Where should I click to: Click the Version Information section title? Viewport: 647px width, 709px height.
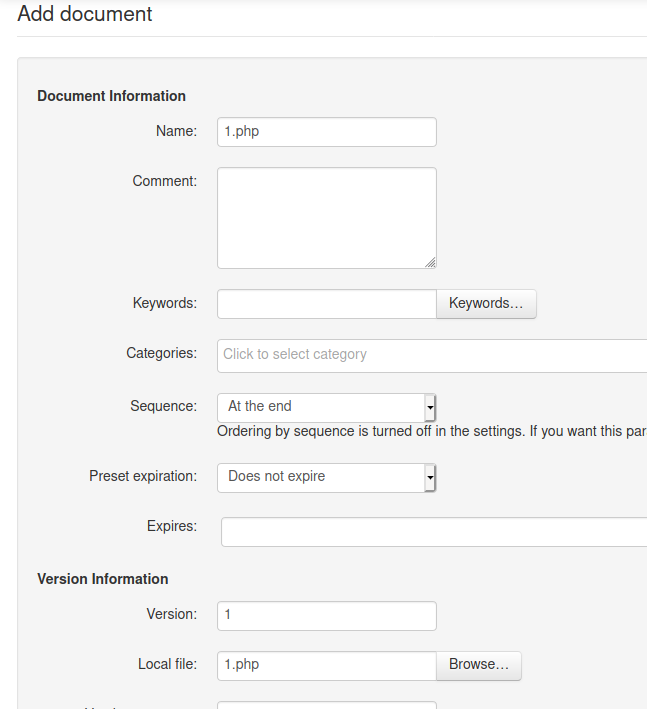click(x=103, y=579)
